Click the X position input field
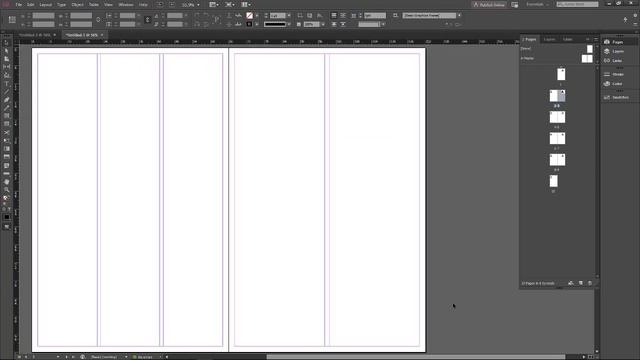The width and height of the screenshot is (640, 360). (43, 16)
